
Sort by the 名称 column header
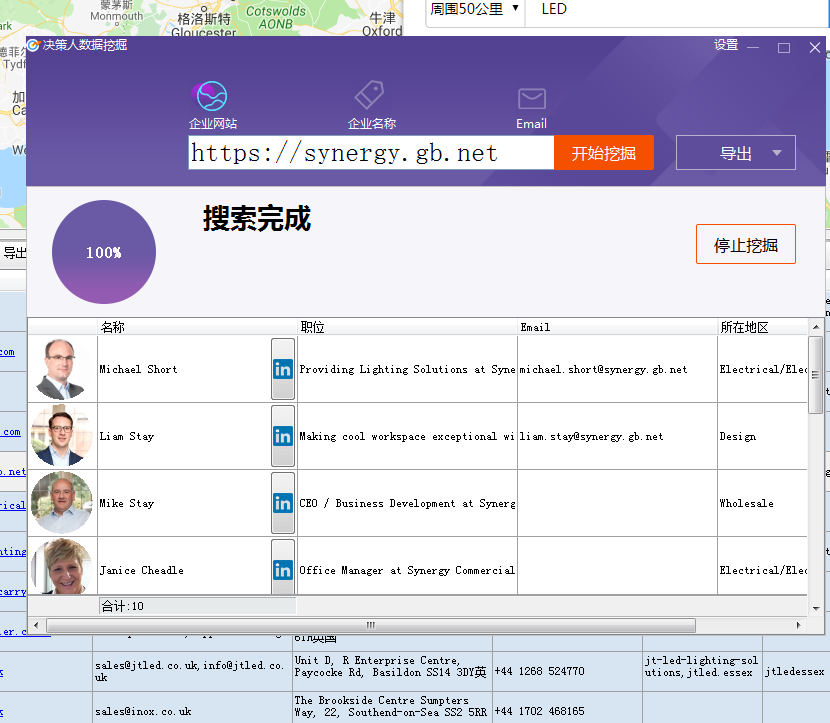[197, 327]
